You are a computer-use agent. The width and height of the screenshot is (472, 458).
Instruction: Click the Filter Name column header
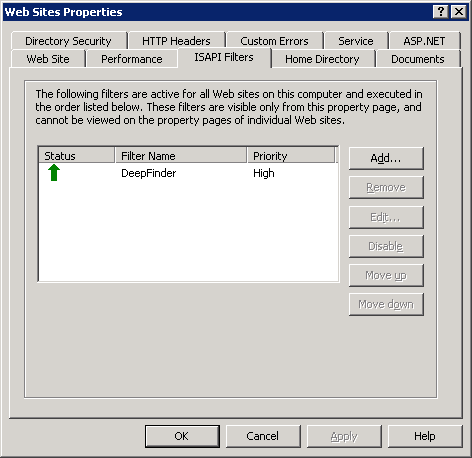pyautogui.click(x=181, y=156)
